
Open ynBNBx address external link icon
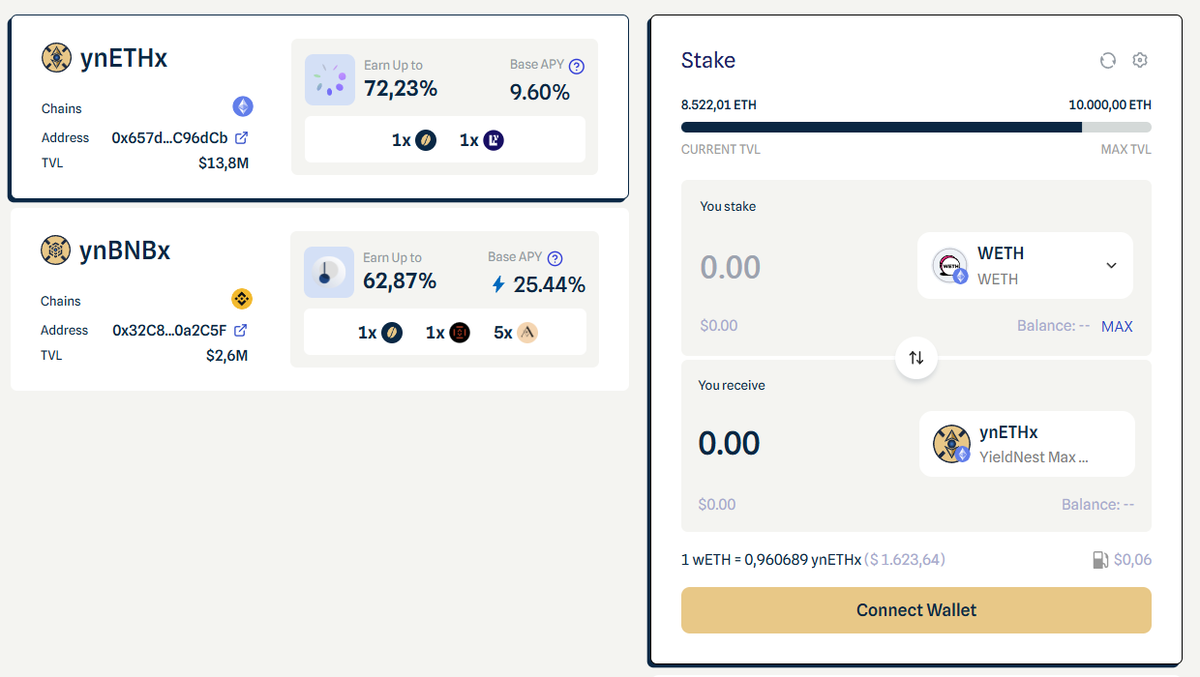(240, 330)
